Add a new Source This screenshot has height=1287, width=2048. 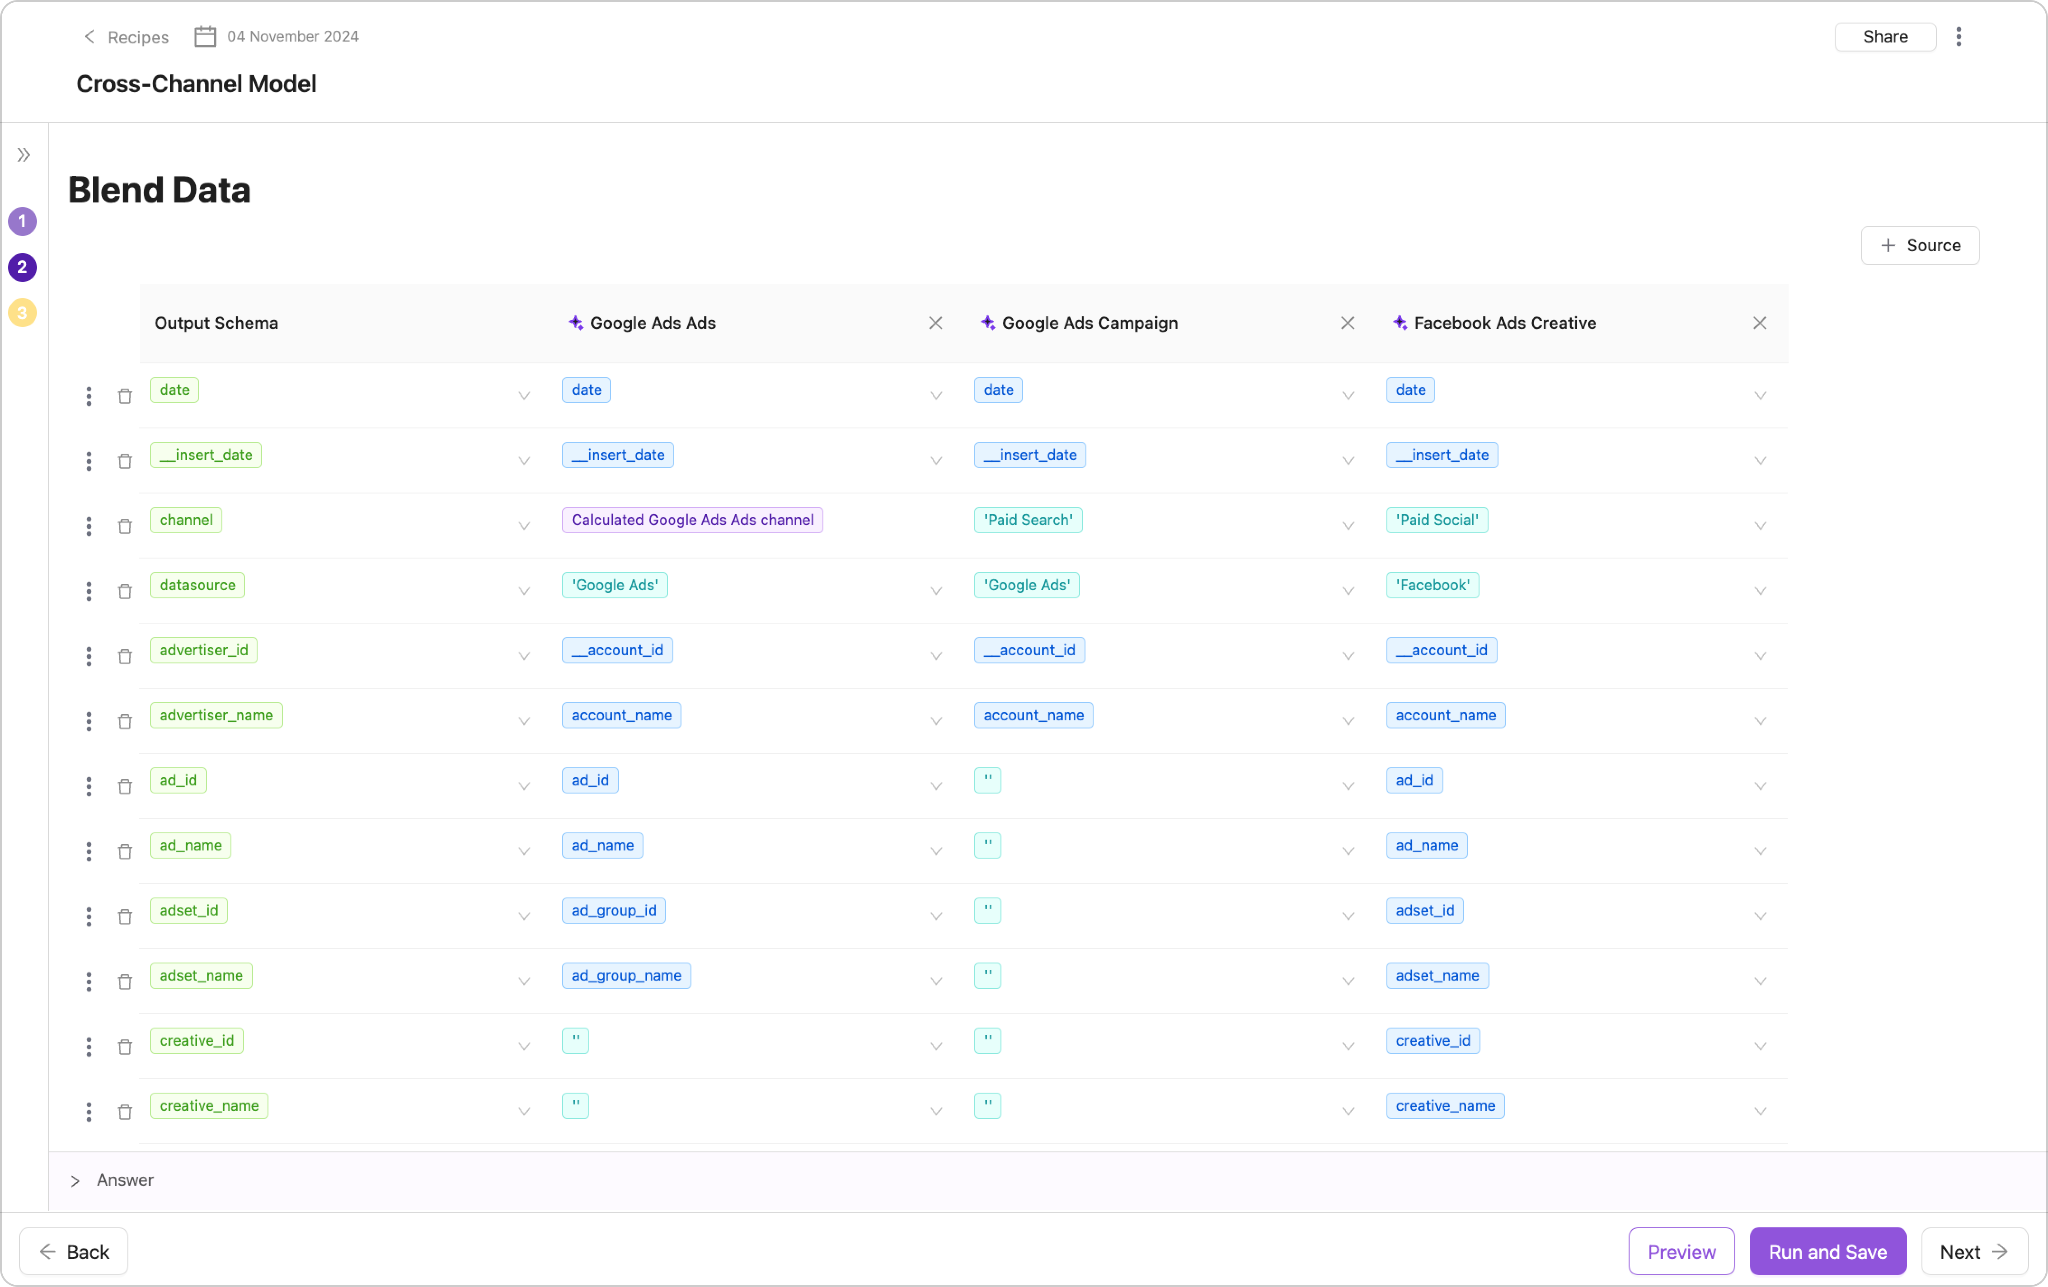(1919, 245)
